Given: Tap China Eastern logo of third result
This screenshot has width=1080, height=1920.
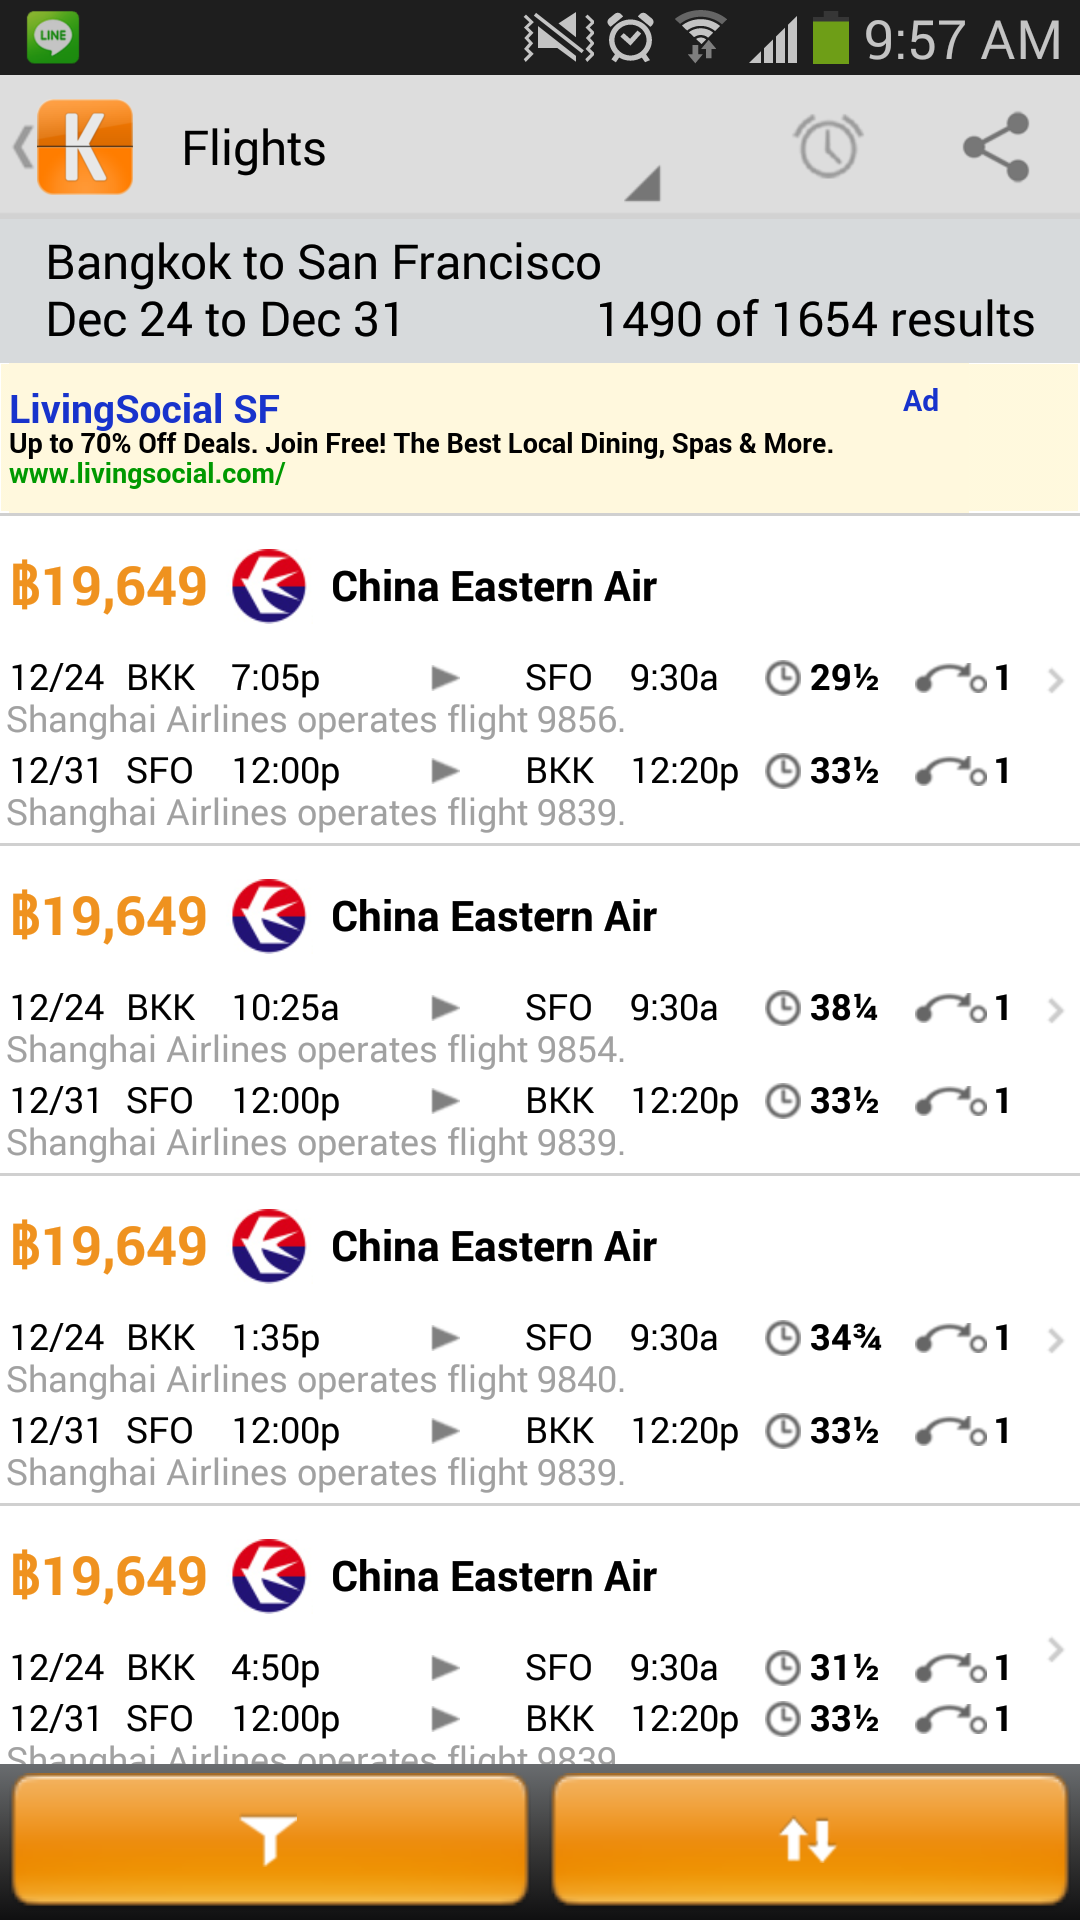Looking at the screenshot, I should (269, 1246).
